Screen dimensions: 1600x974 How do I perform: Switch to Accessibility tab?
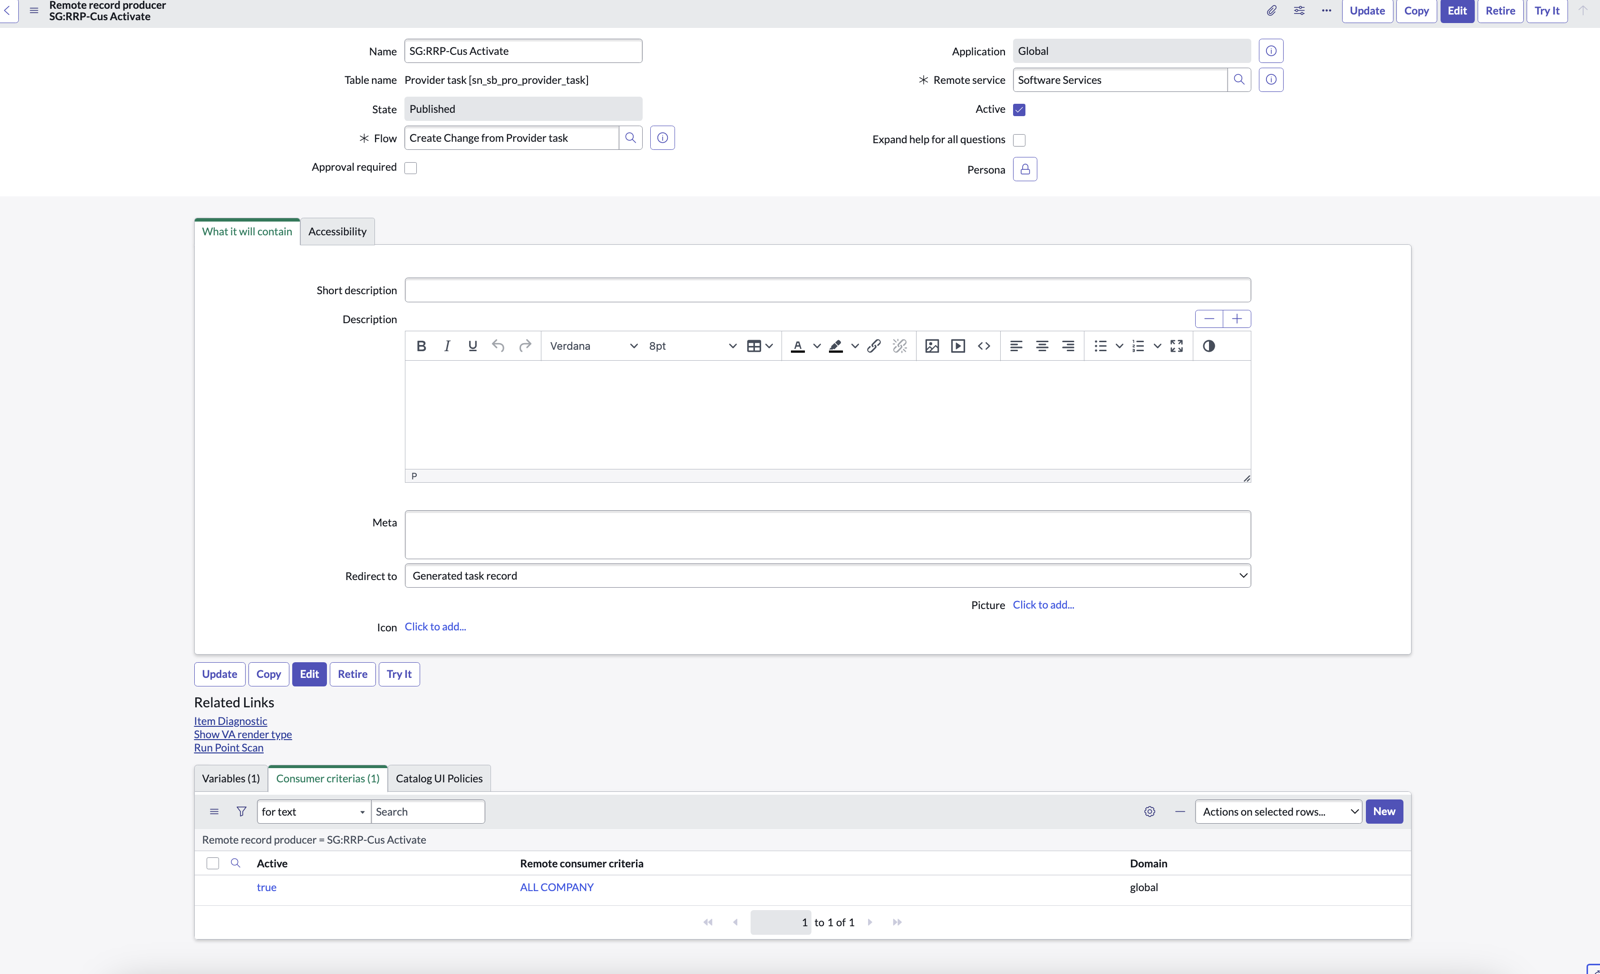pyautogui.click(x=337, y=232)
